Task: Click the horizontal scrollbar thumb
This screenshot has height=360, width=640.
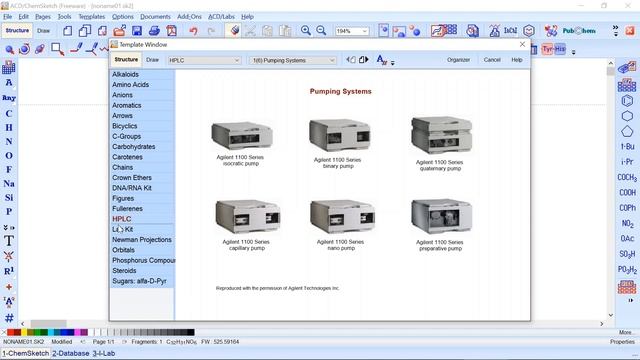Action: point(49,324)
